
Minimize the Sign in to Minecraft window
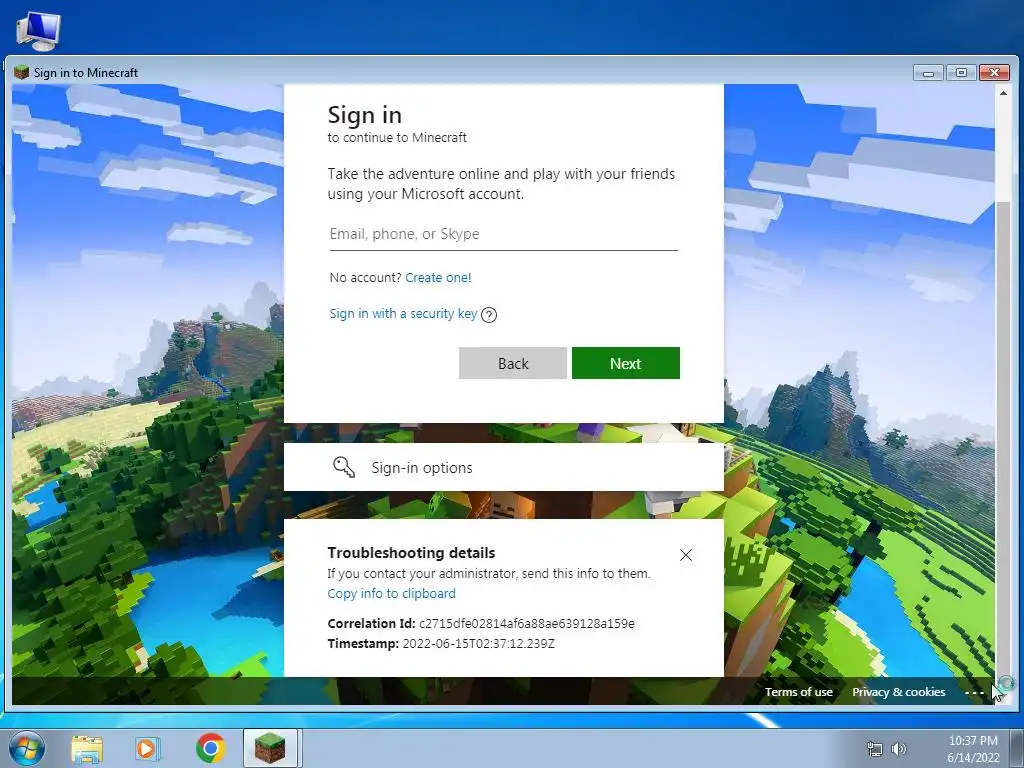point(928,72)
